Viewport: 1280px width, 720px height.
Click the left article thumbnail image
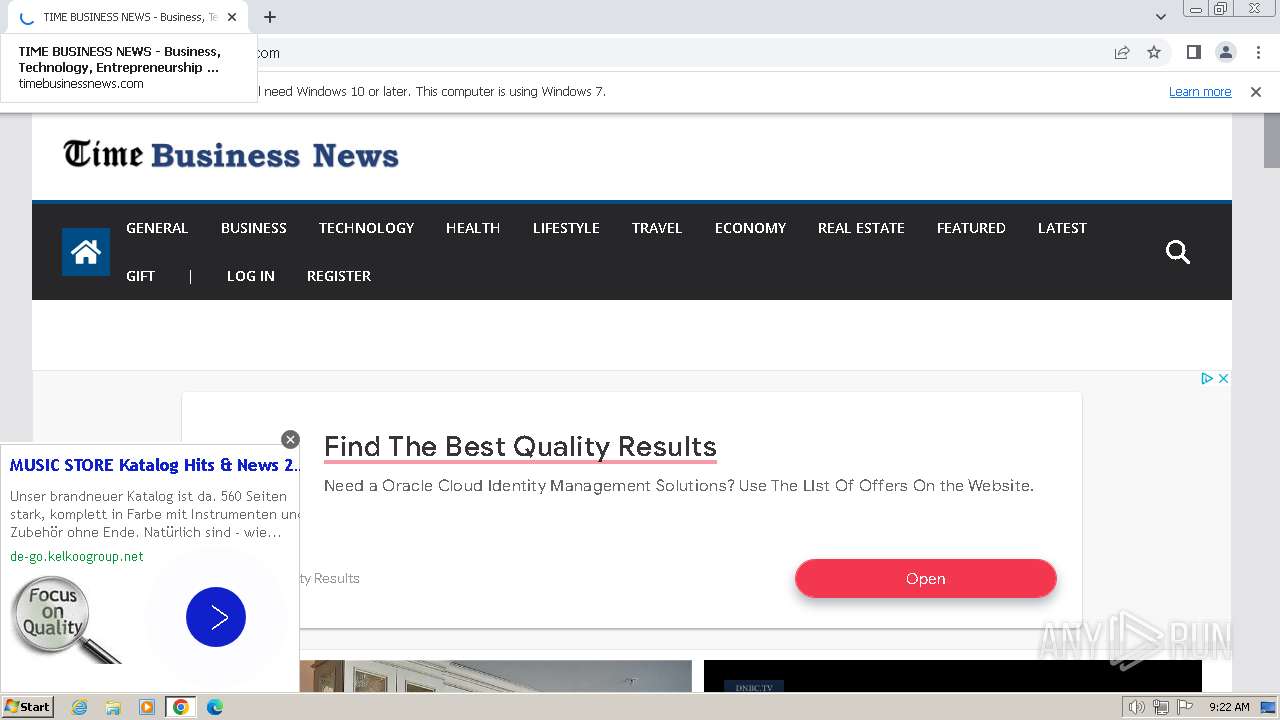495,676
